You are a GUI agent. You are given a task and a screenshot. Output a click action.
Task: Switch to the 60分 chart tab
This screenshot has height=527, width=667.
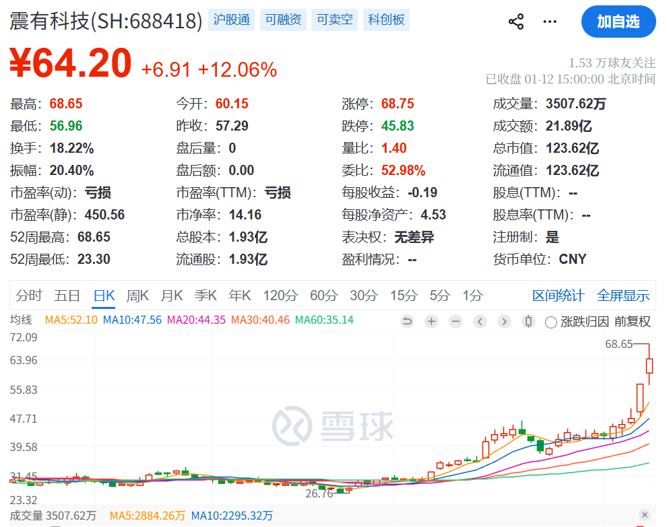pos(323,295)
